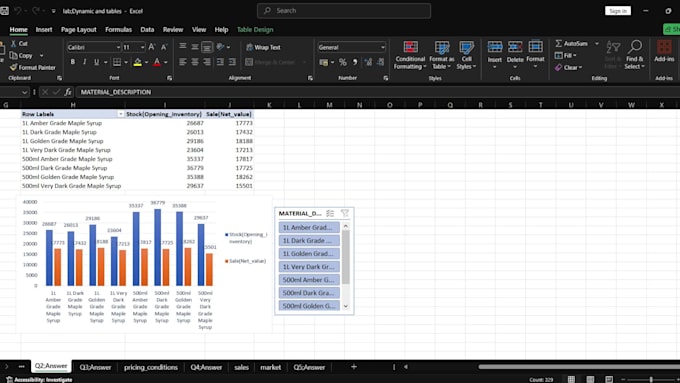Align text left
This screenshot has width=680, height=383.
(183, 62)
